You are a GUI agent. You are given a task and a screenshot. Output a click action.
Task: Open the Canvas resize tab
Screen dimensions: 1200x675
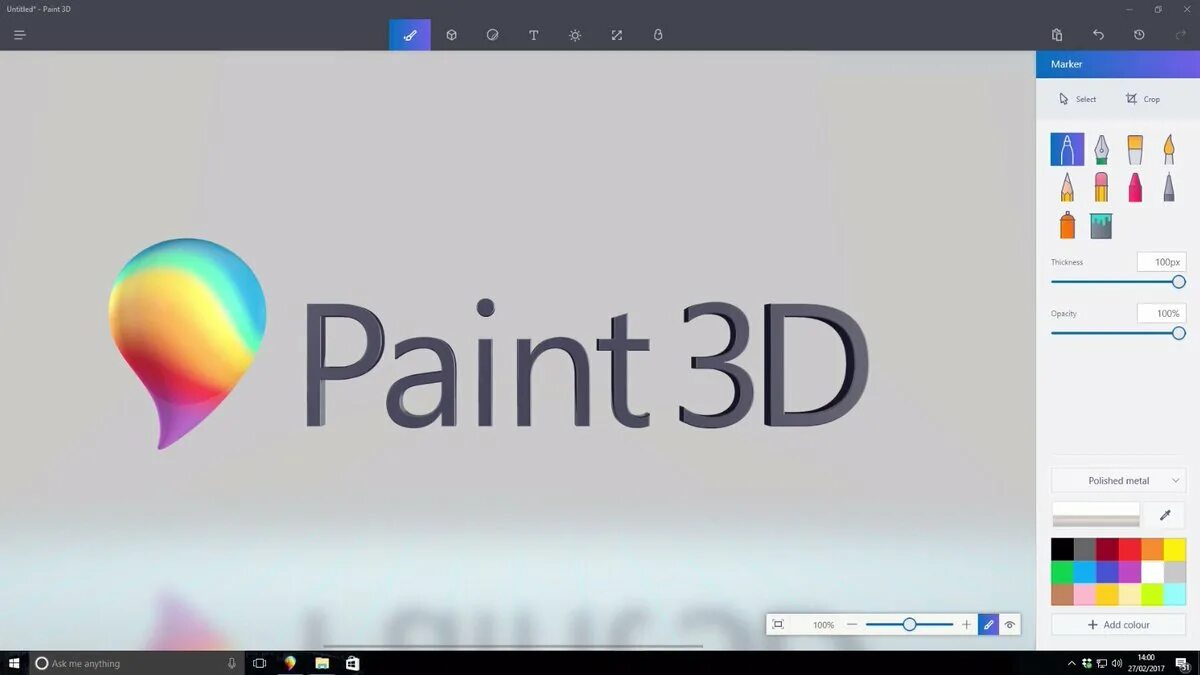[x=617, y=35]
